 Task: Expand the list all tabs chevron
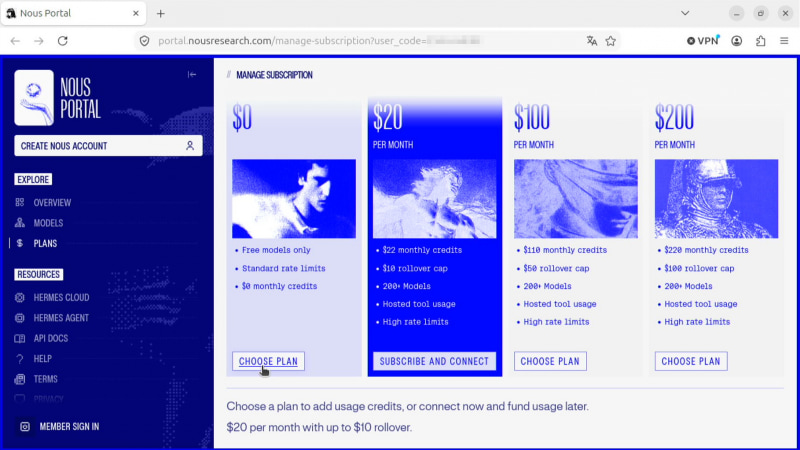coord(685,13)
